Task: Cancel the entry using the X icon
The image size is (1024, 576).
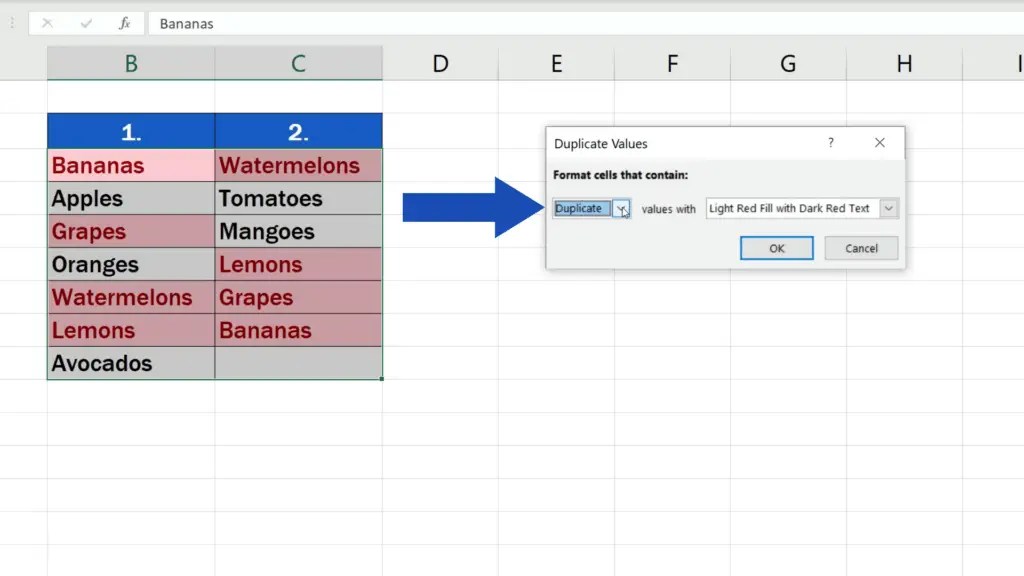Action: click(x=48, y=23)
